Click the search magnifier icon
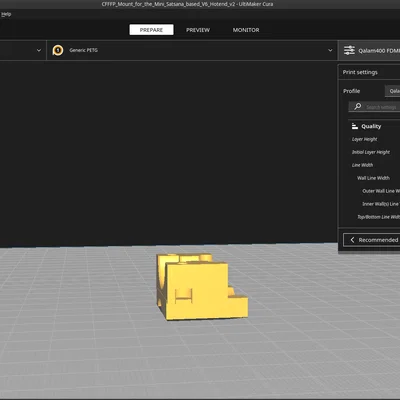Viewport: 400px width, 400px height. 357,106
